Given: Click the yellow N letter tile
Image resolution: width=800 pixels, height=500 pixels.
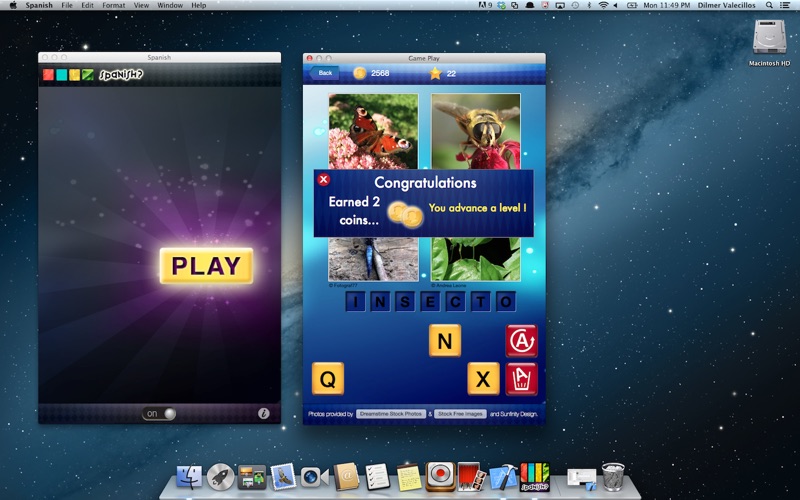Looking at the screenshot, I should click(445, 340).
